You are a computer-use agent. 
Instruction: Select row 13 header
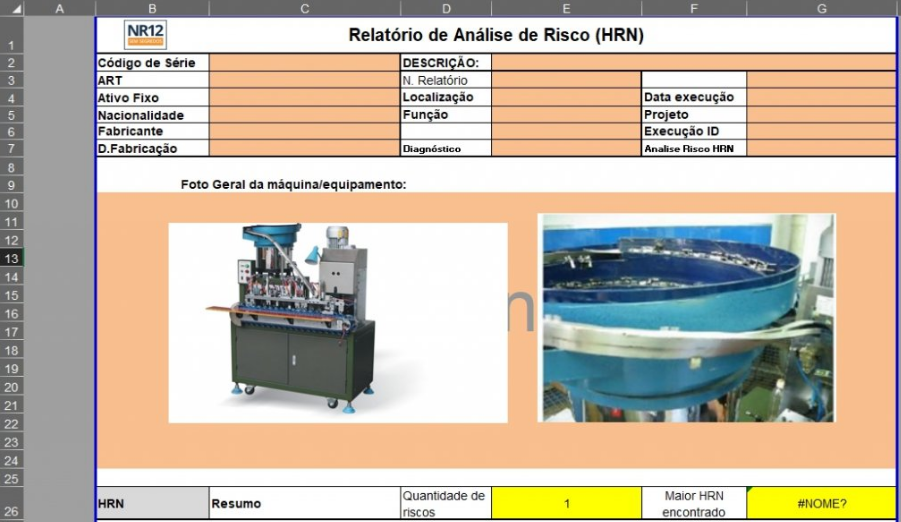[10, 259]
